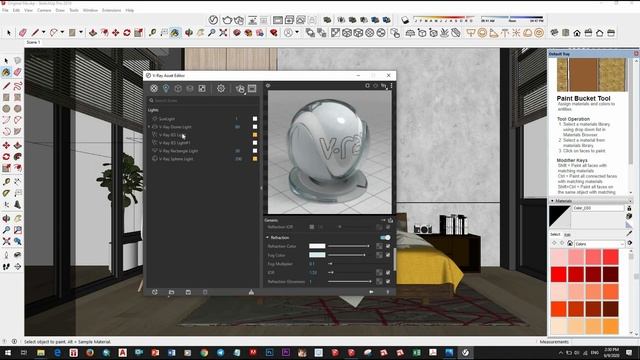Select the Orbit tool in top toolbar

(x=189, y=33)
